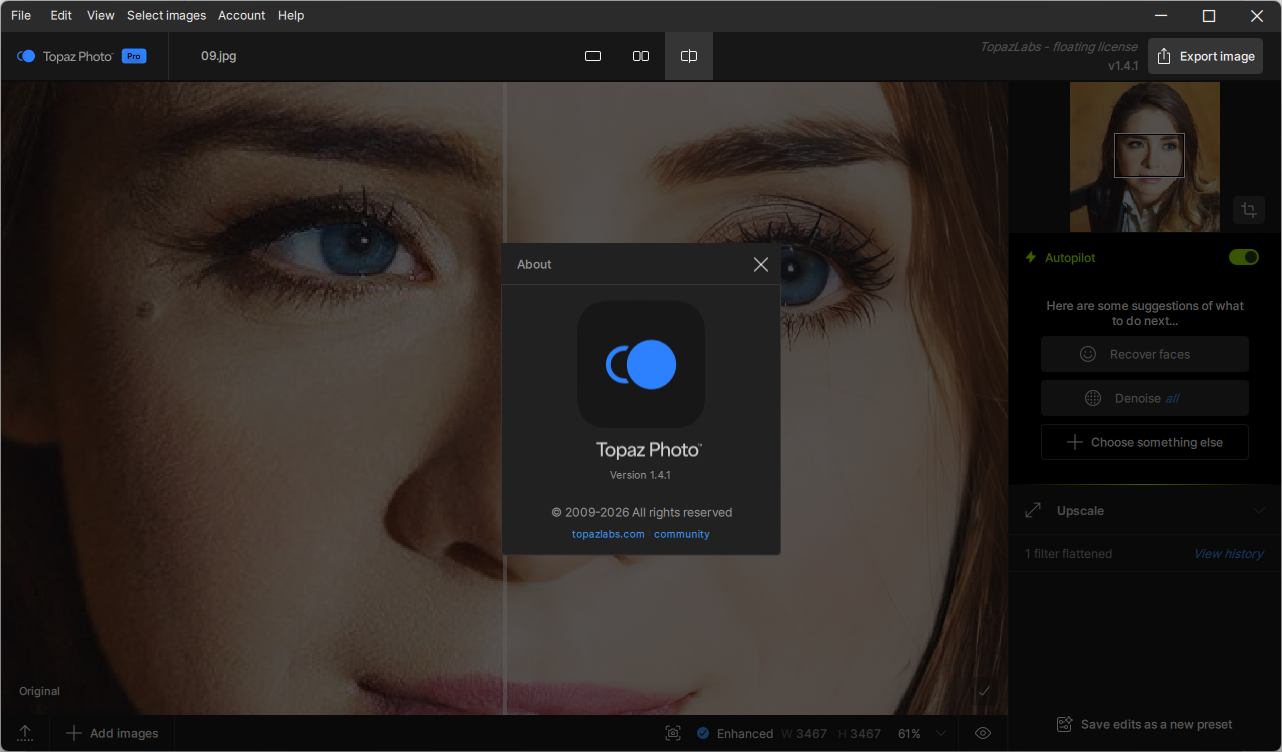Click the '1 filter flattened' text
Viewport: 1282px width, 752px height.
click(1068, 554)
